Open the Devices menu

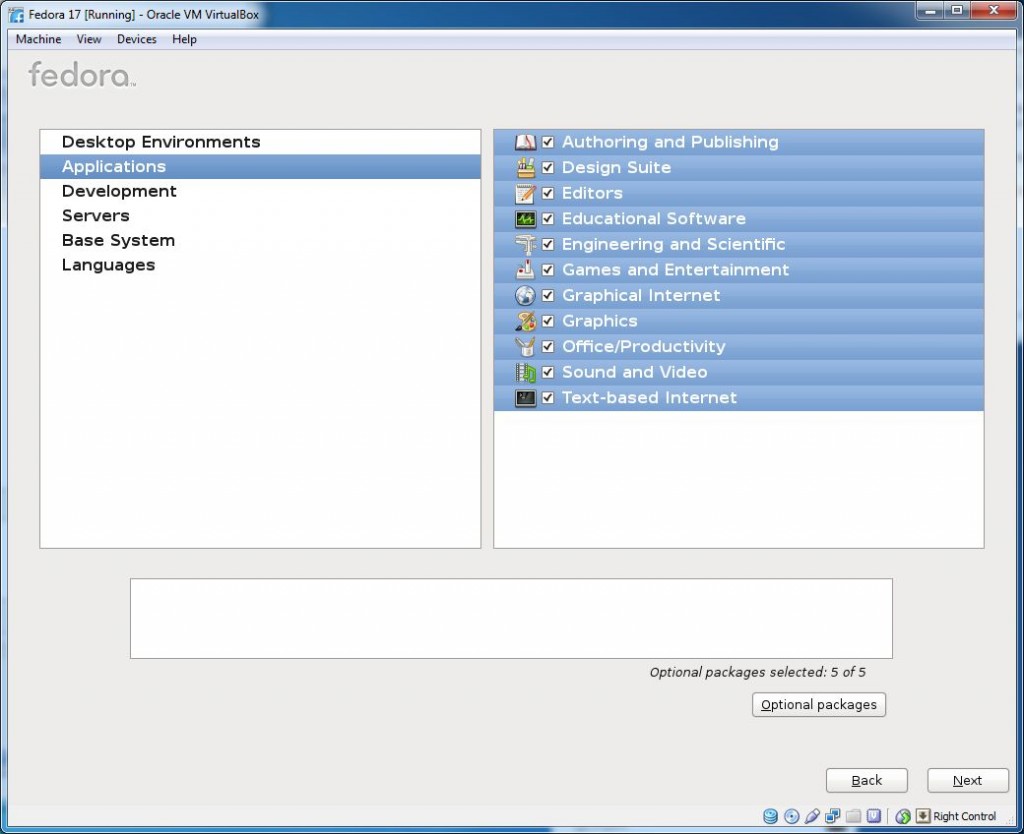point(136,39)
